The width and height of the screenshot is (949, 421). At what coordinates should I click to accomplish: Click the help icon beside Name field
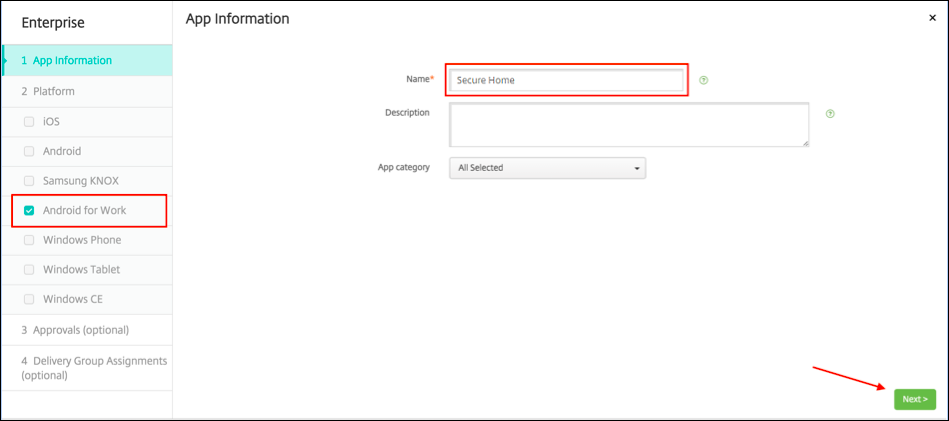coord(704,80)
